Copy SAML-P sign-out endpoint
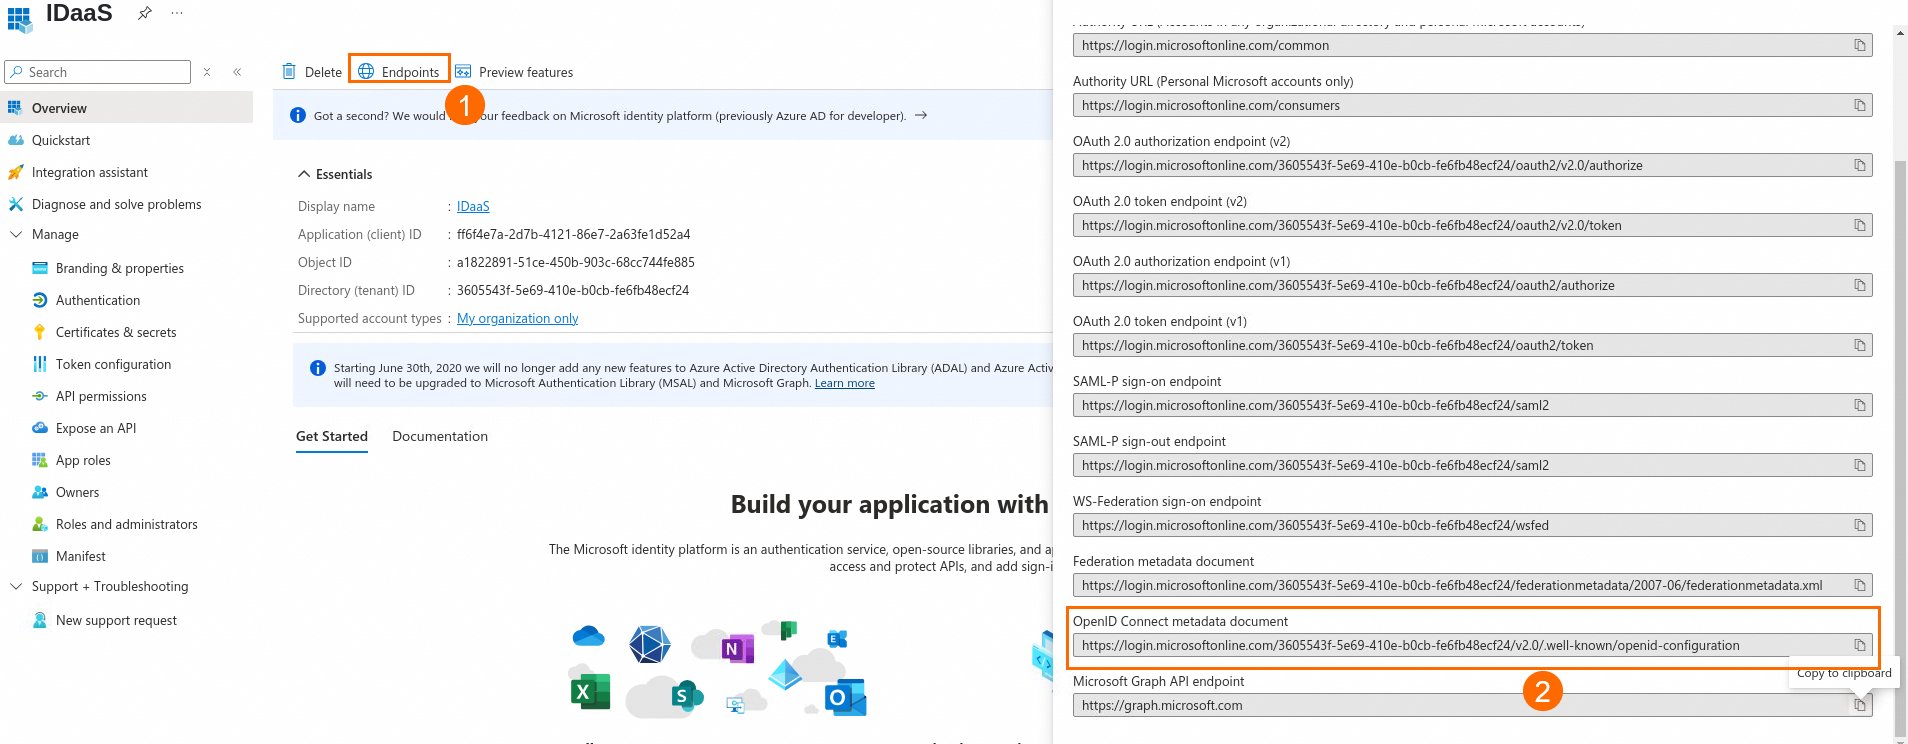 [1860, 465]
